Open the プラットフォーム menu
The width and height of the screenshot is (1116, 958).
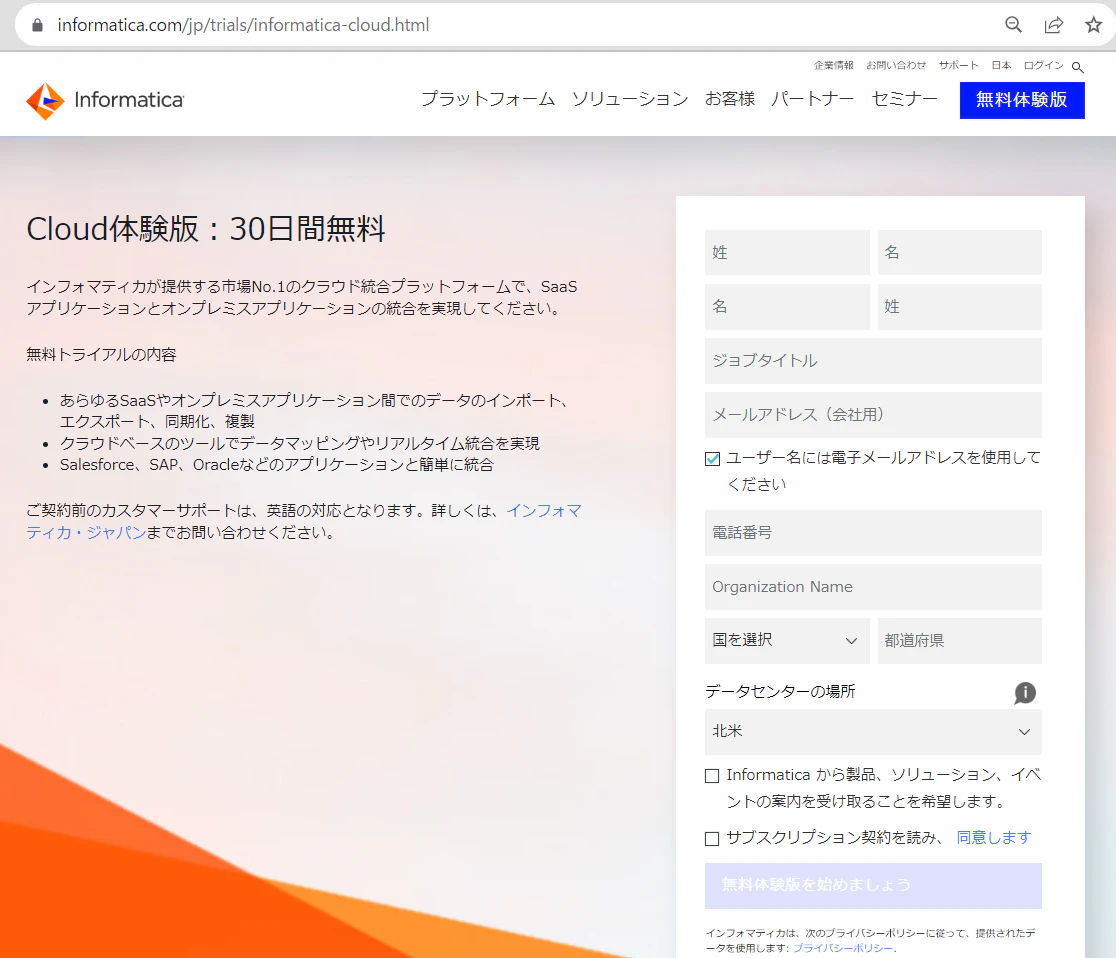(x=488, y=99)
